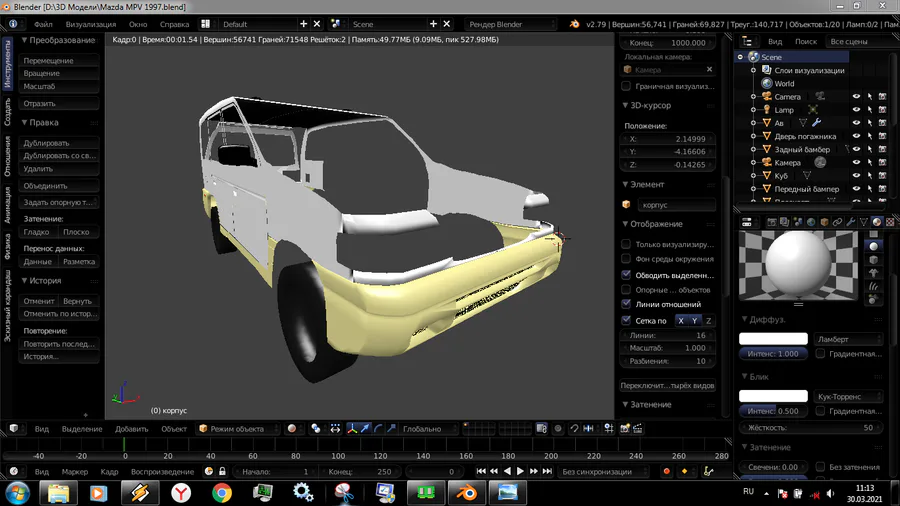Viewport: 900px width, 506px height.
Task: Click the Перемещение button
Action: coord(59,60)
